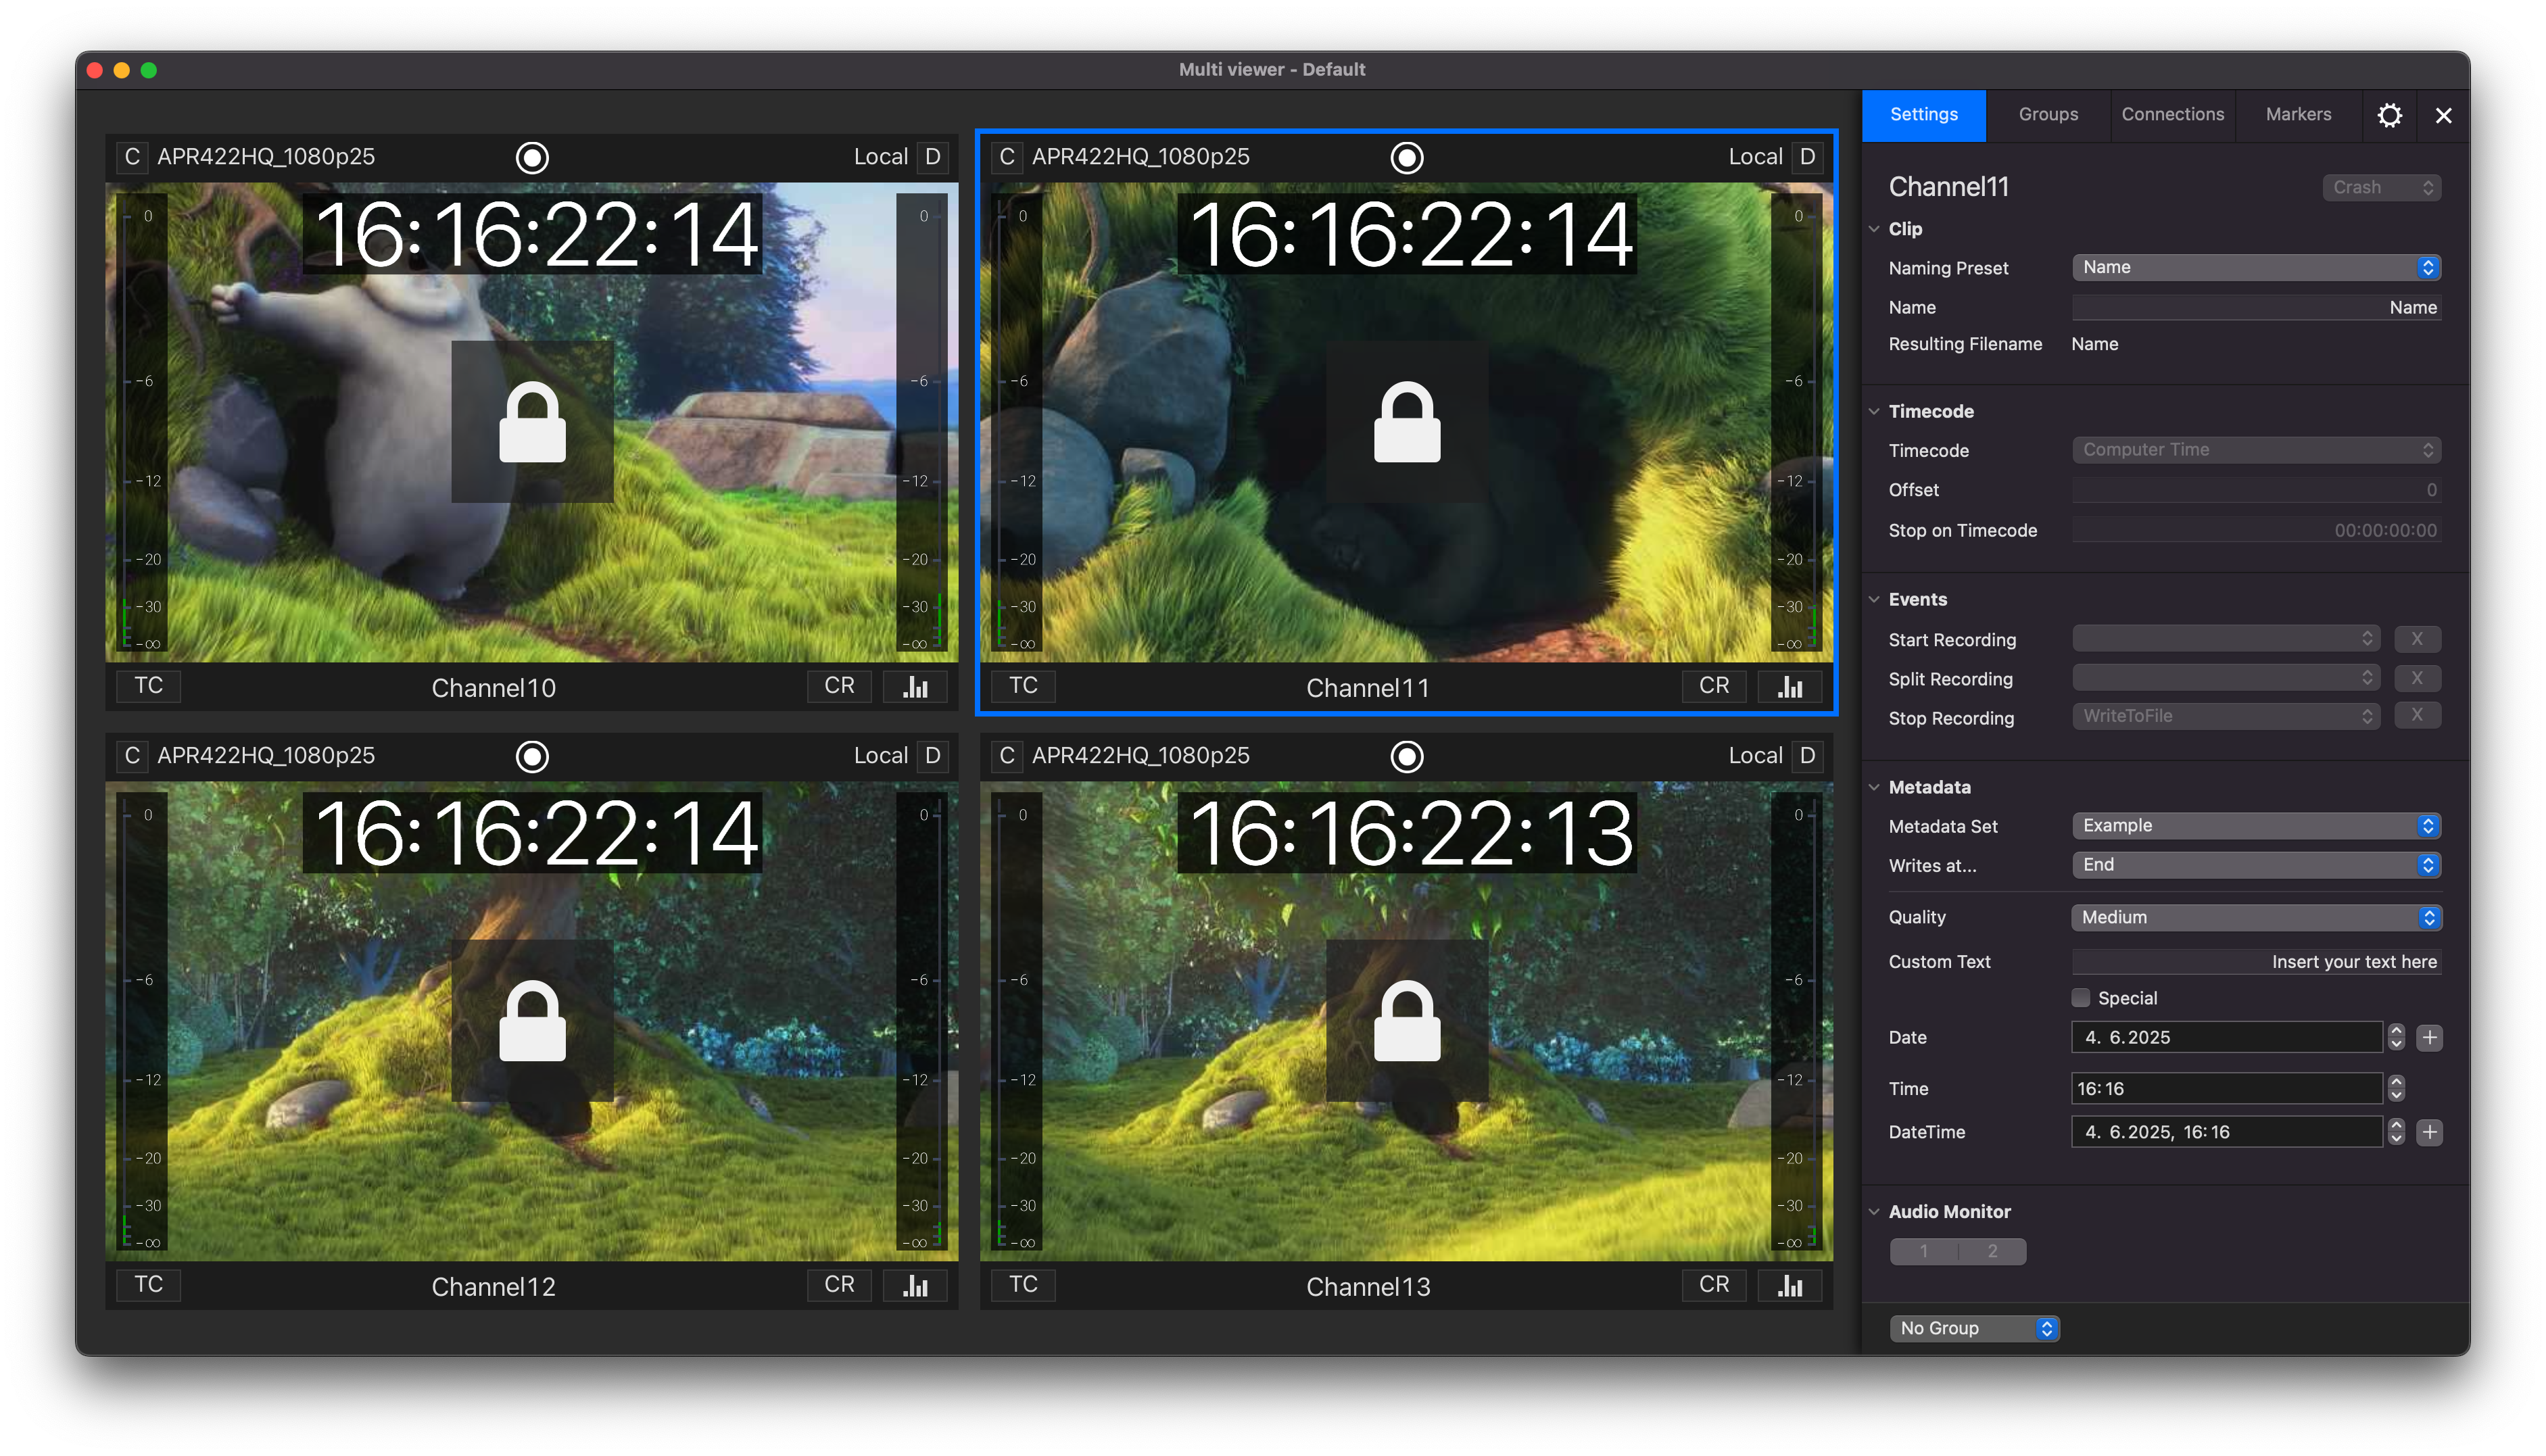2546x1456 pixels.
Task: Click the record indicator on Channel10
Action: (532, 157)
